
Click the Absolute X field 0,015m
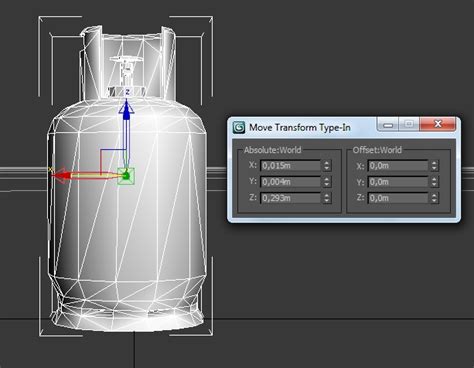pos(290,165)
